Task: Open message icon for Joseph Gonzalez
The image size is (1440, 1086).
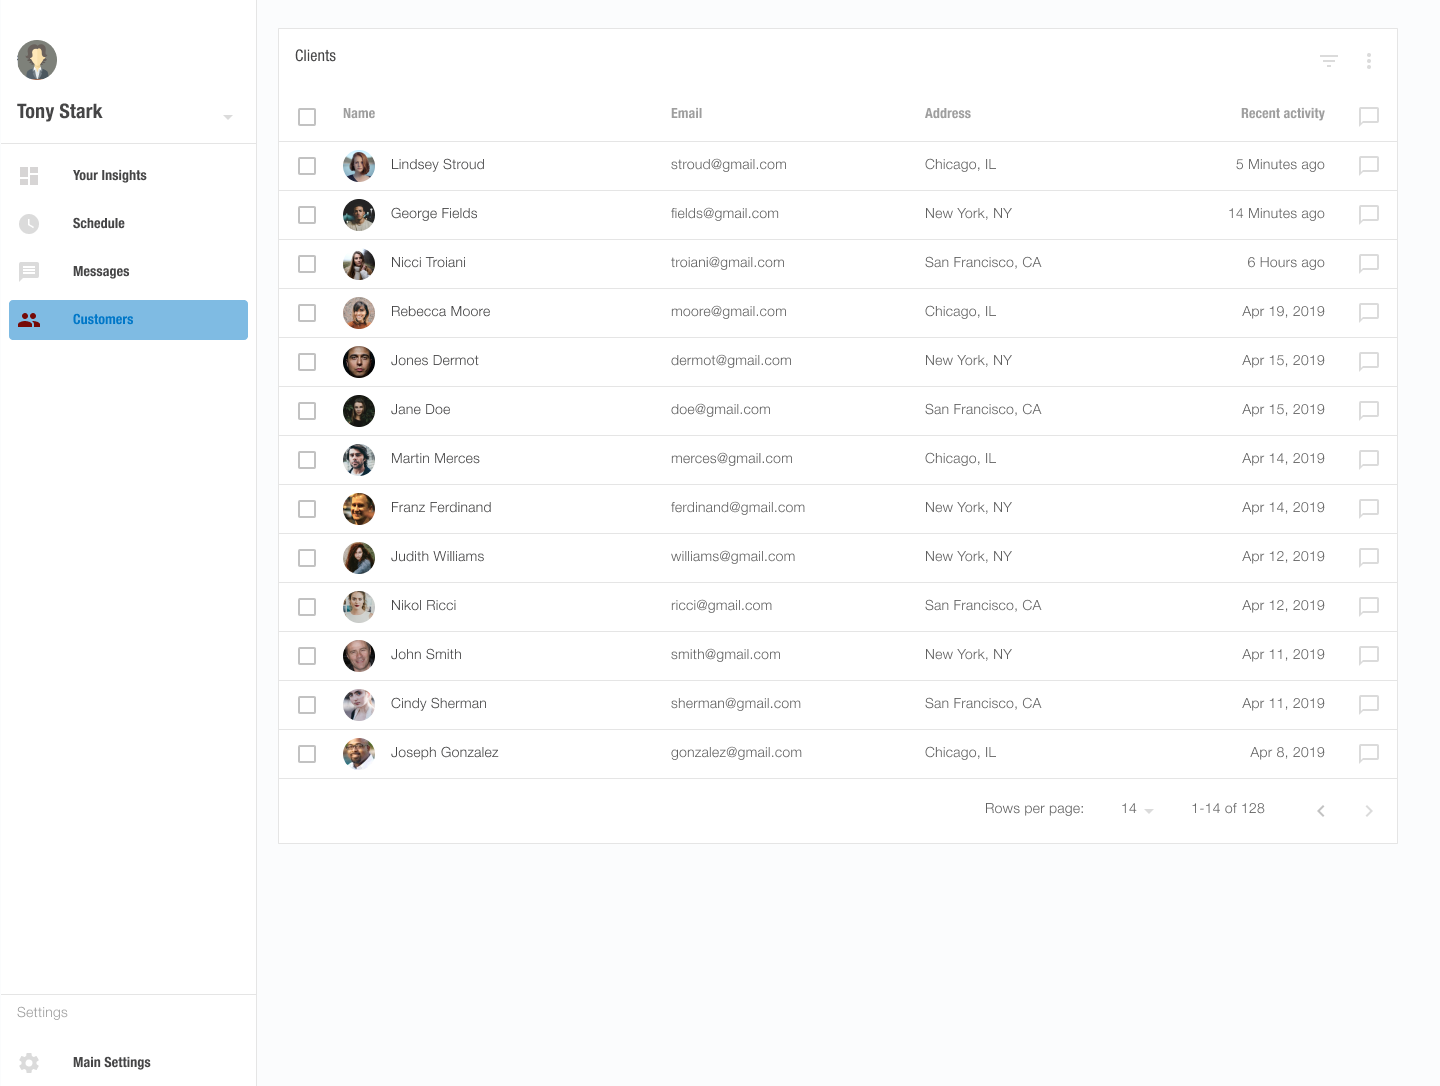Action: pyautogui.click(x=1369, y=753)
